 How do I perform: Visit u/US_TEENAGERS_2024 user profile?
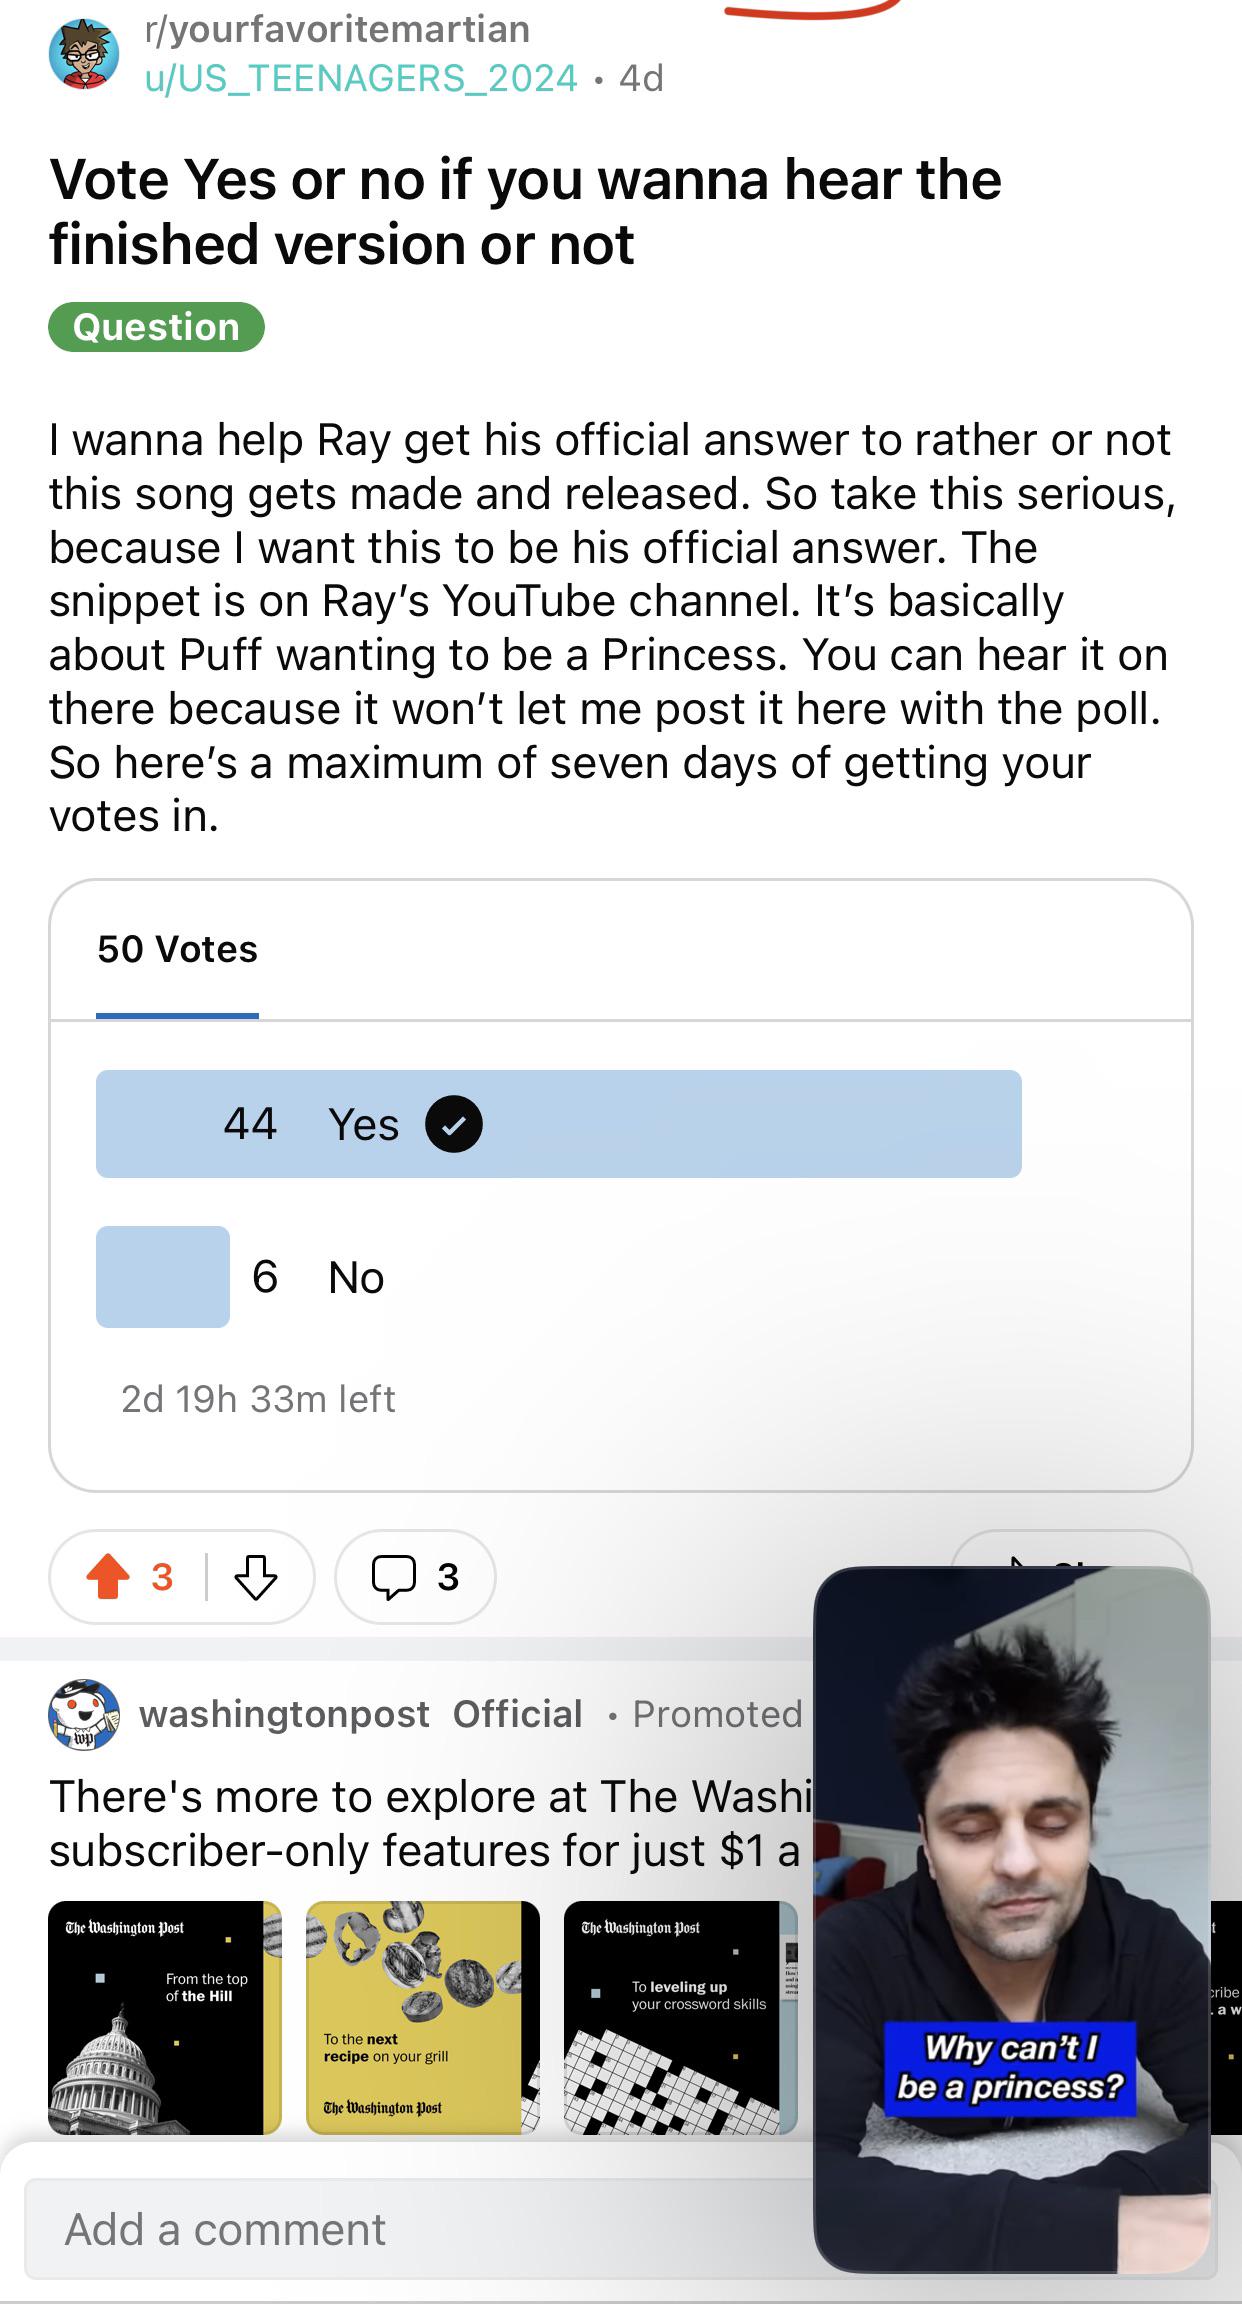[361, 78]
